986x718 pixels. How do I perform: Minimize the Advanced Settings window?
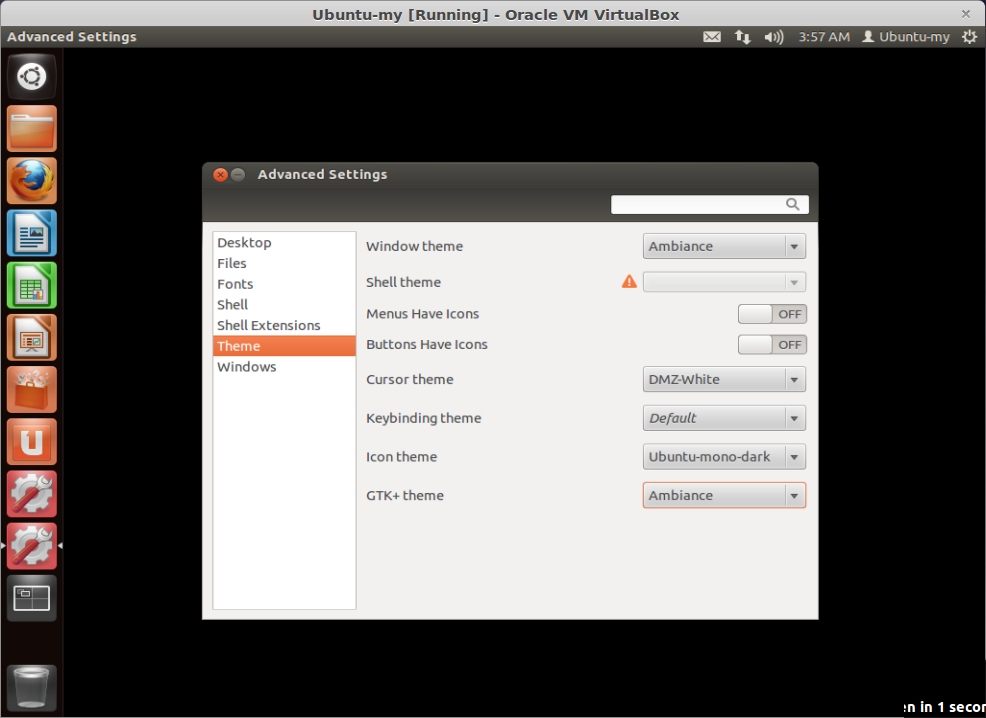point(238,175)
